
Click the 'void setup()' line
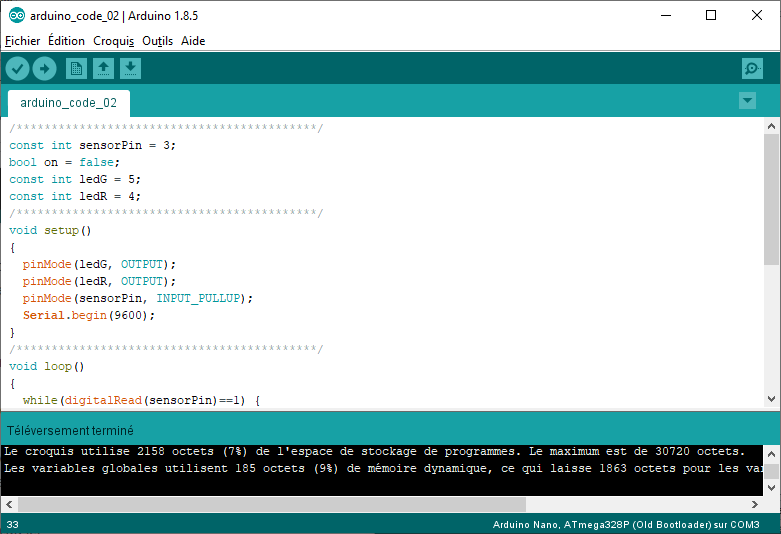tap(50, 231)
